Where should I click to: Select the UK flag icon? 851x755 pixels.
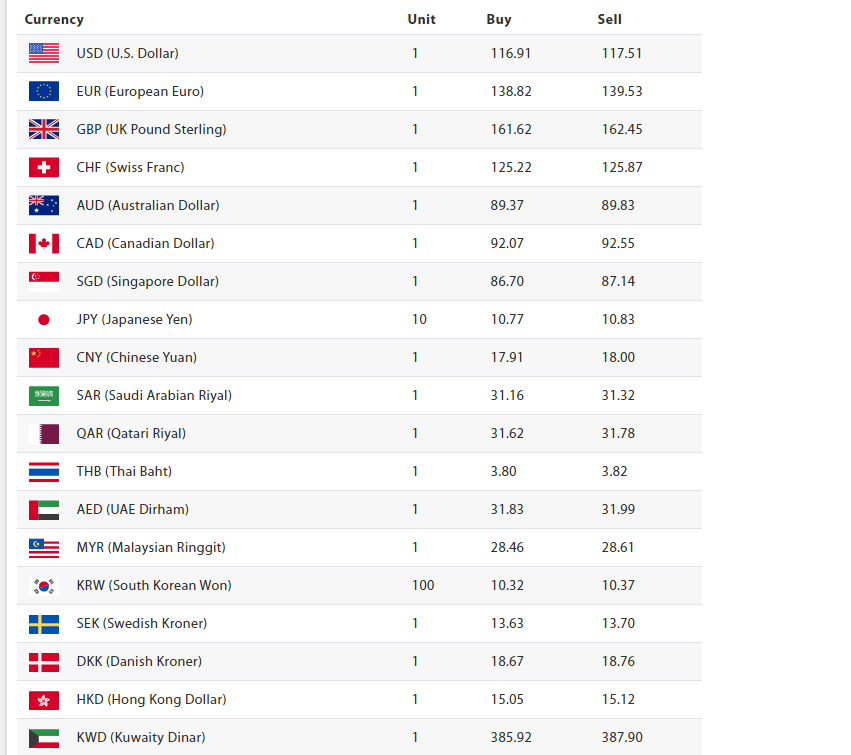click(44, 129)
